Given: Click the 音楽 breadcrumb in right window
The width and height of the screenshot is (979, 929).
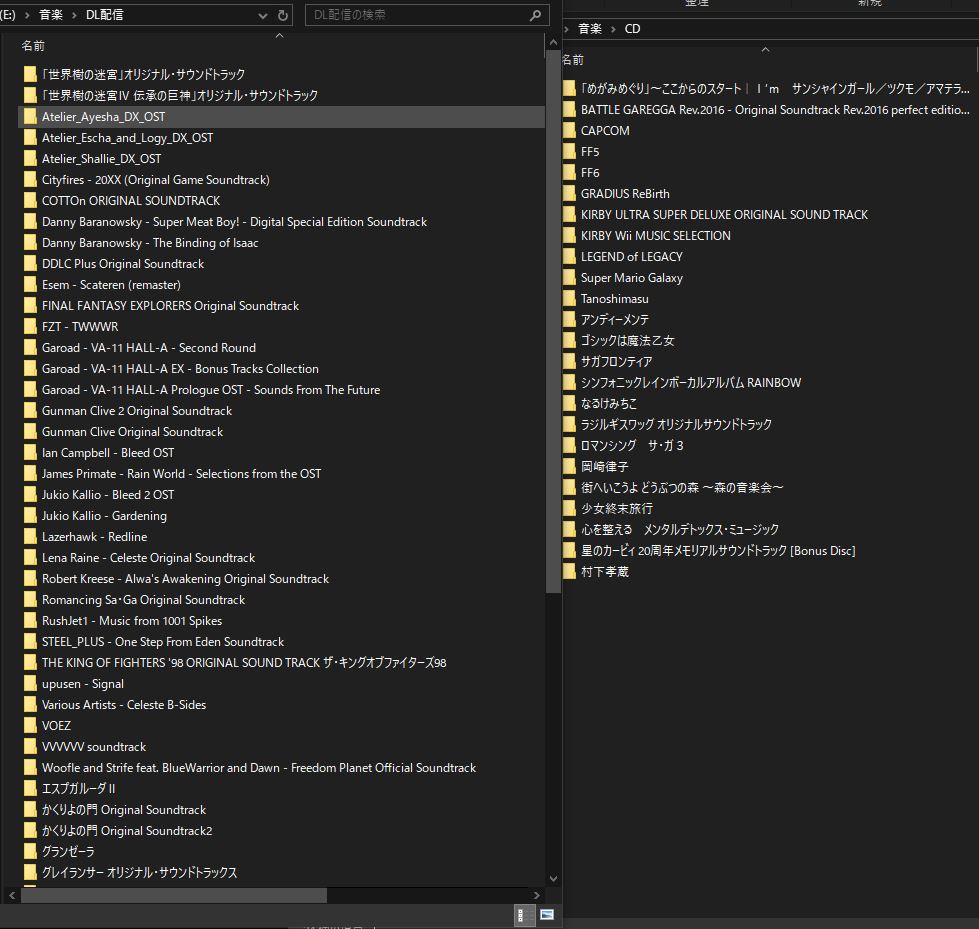Looking at the screenshot, I should [x=590, y=29].
